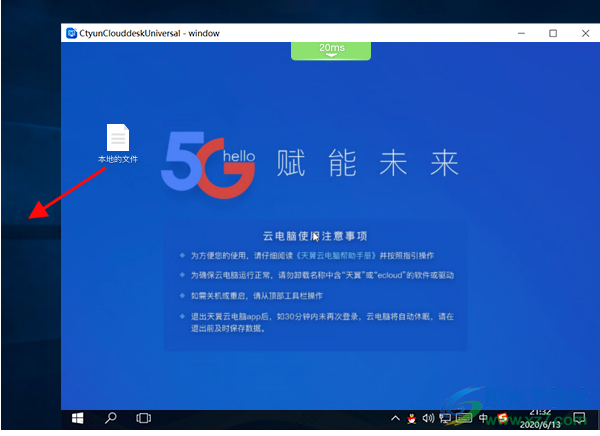Open the network status tray icon
600x436 pixels.
pyautogui.click(x=445, y=418)
